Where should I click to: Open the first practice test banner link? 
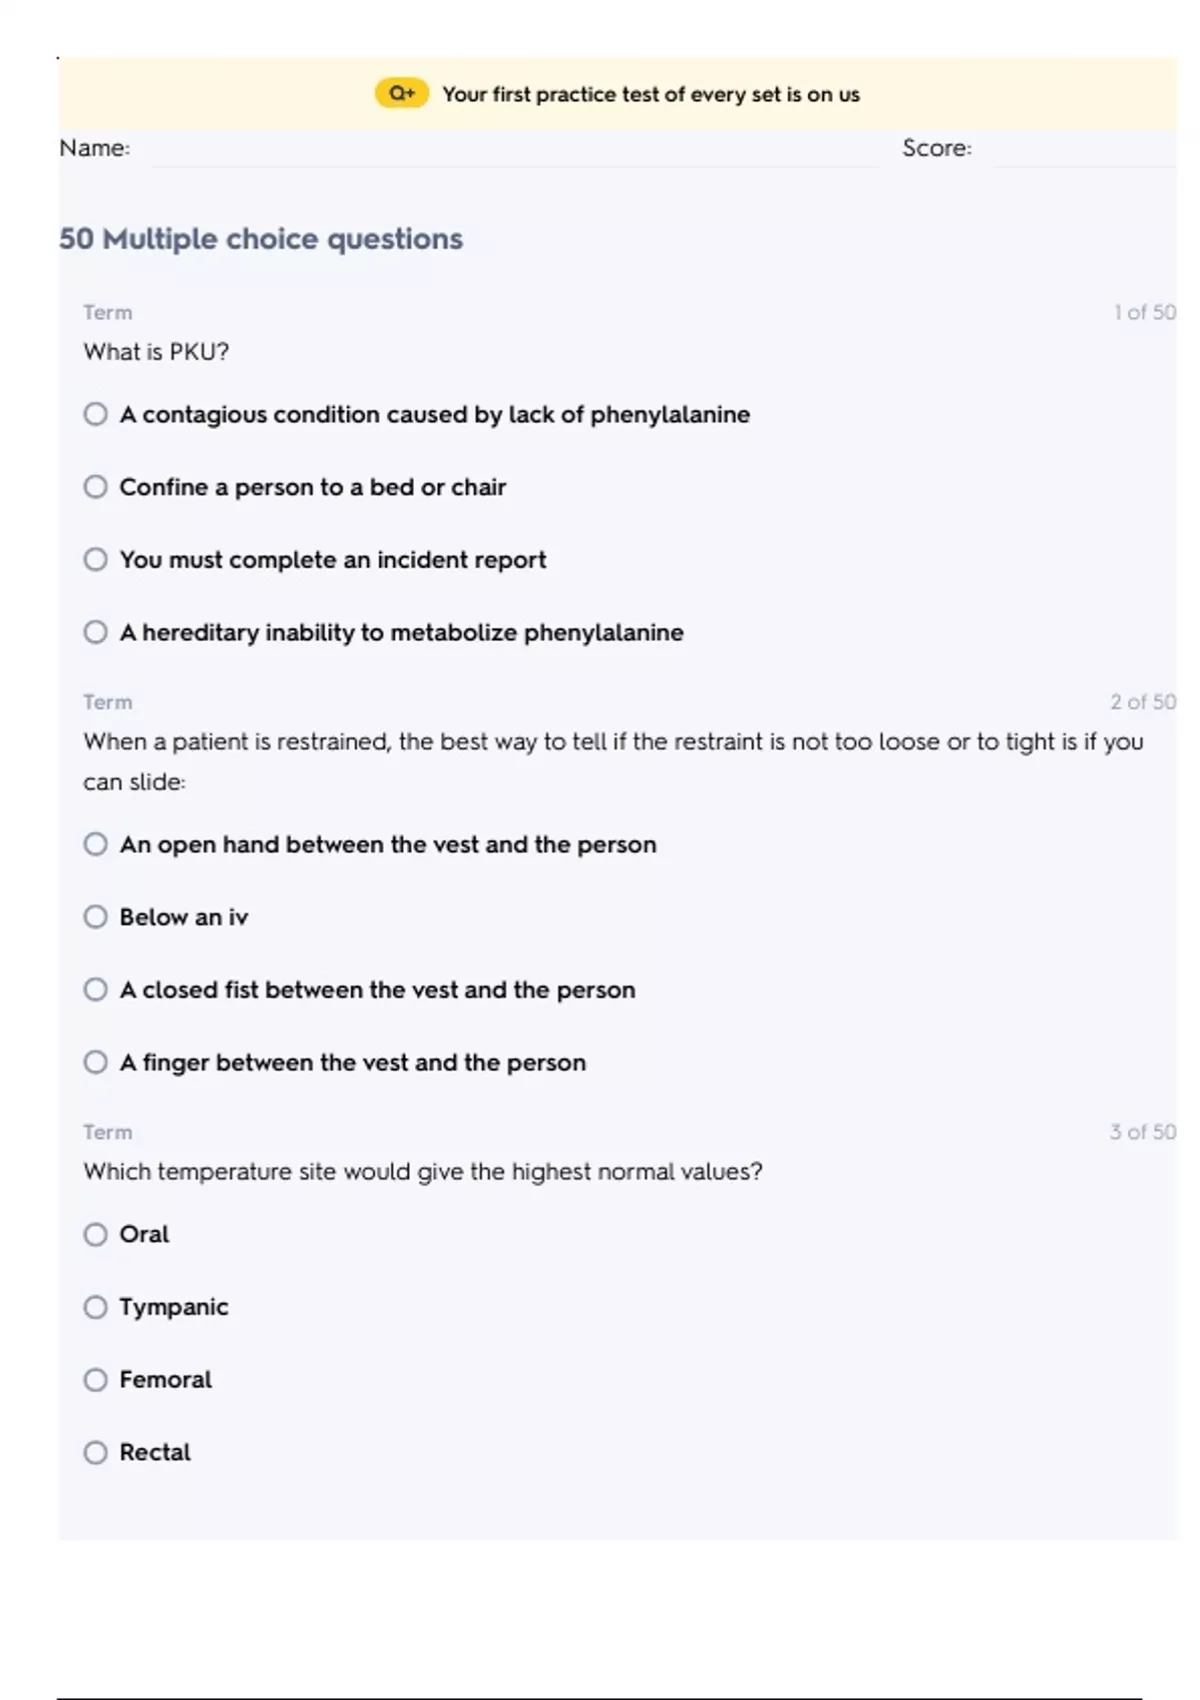point(650,95)
